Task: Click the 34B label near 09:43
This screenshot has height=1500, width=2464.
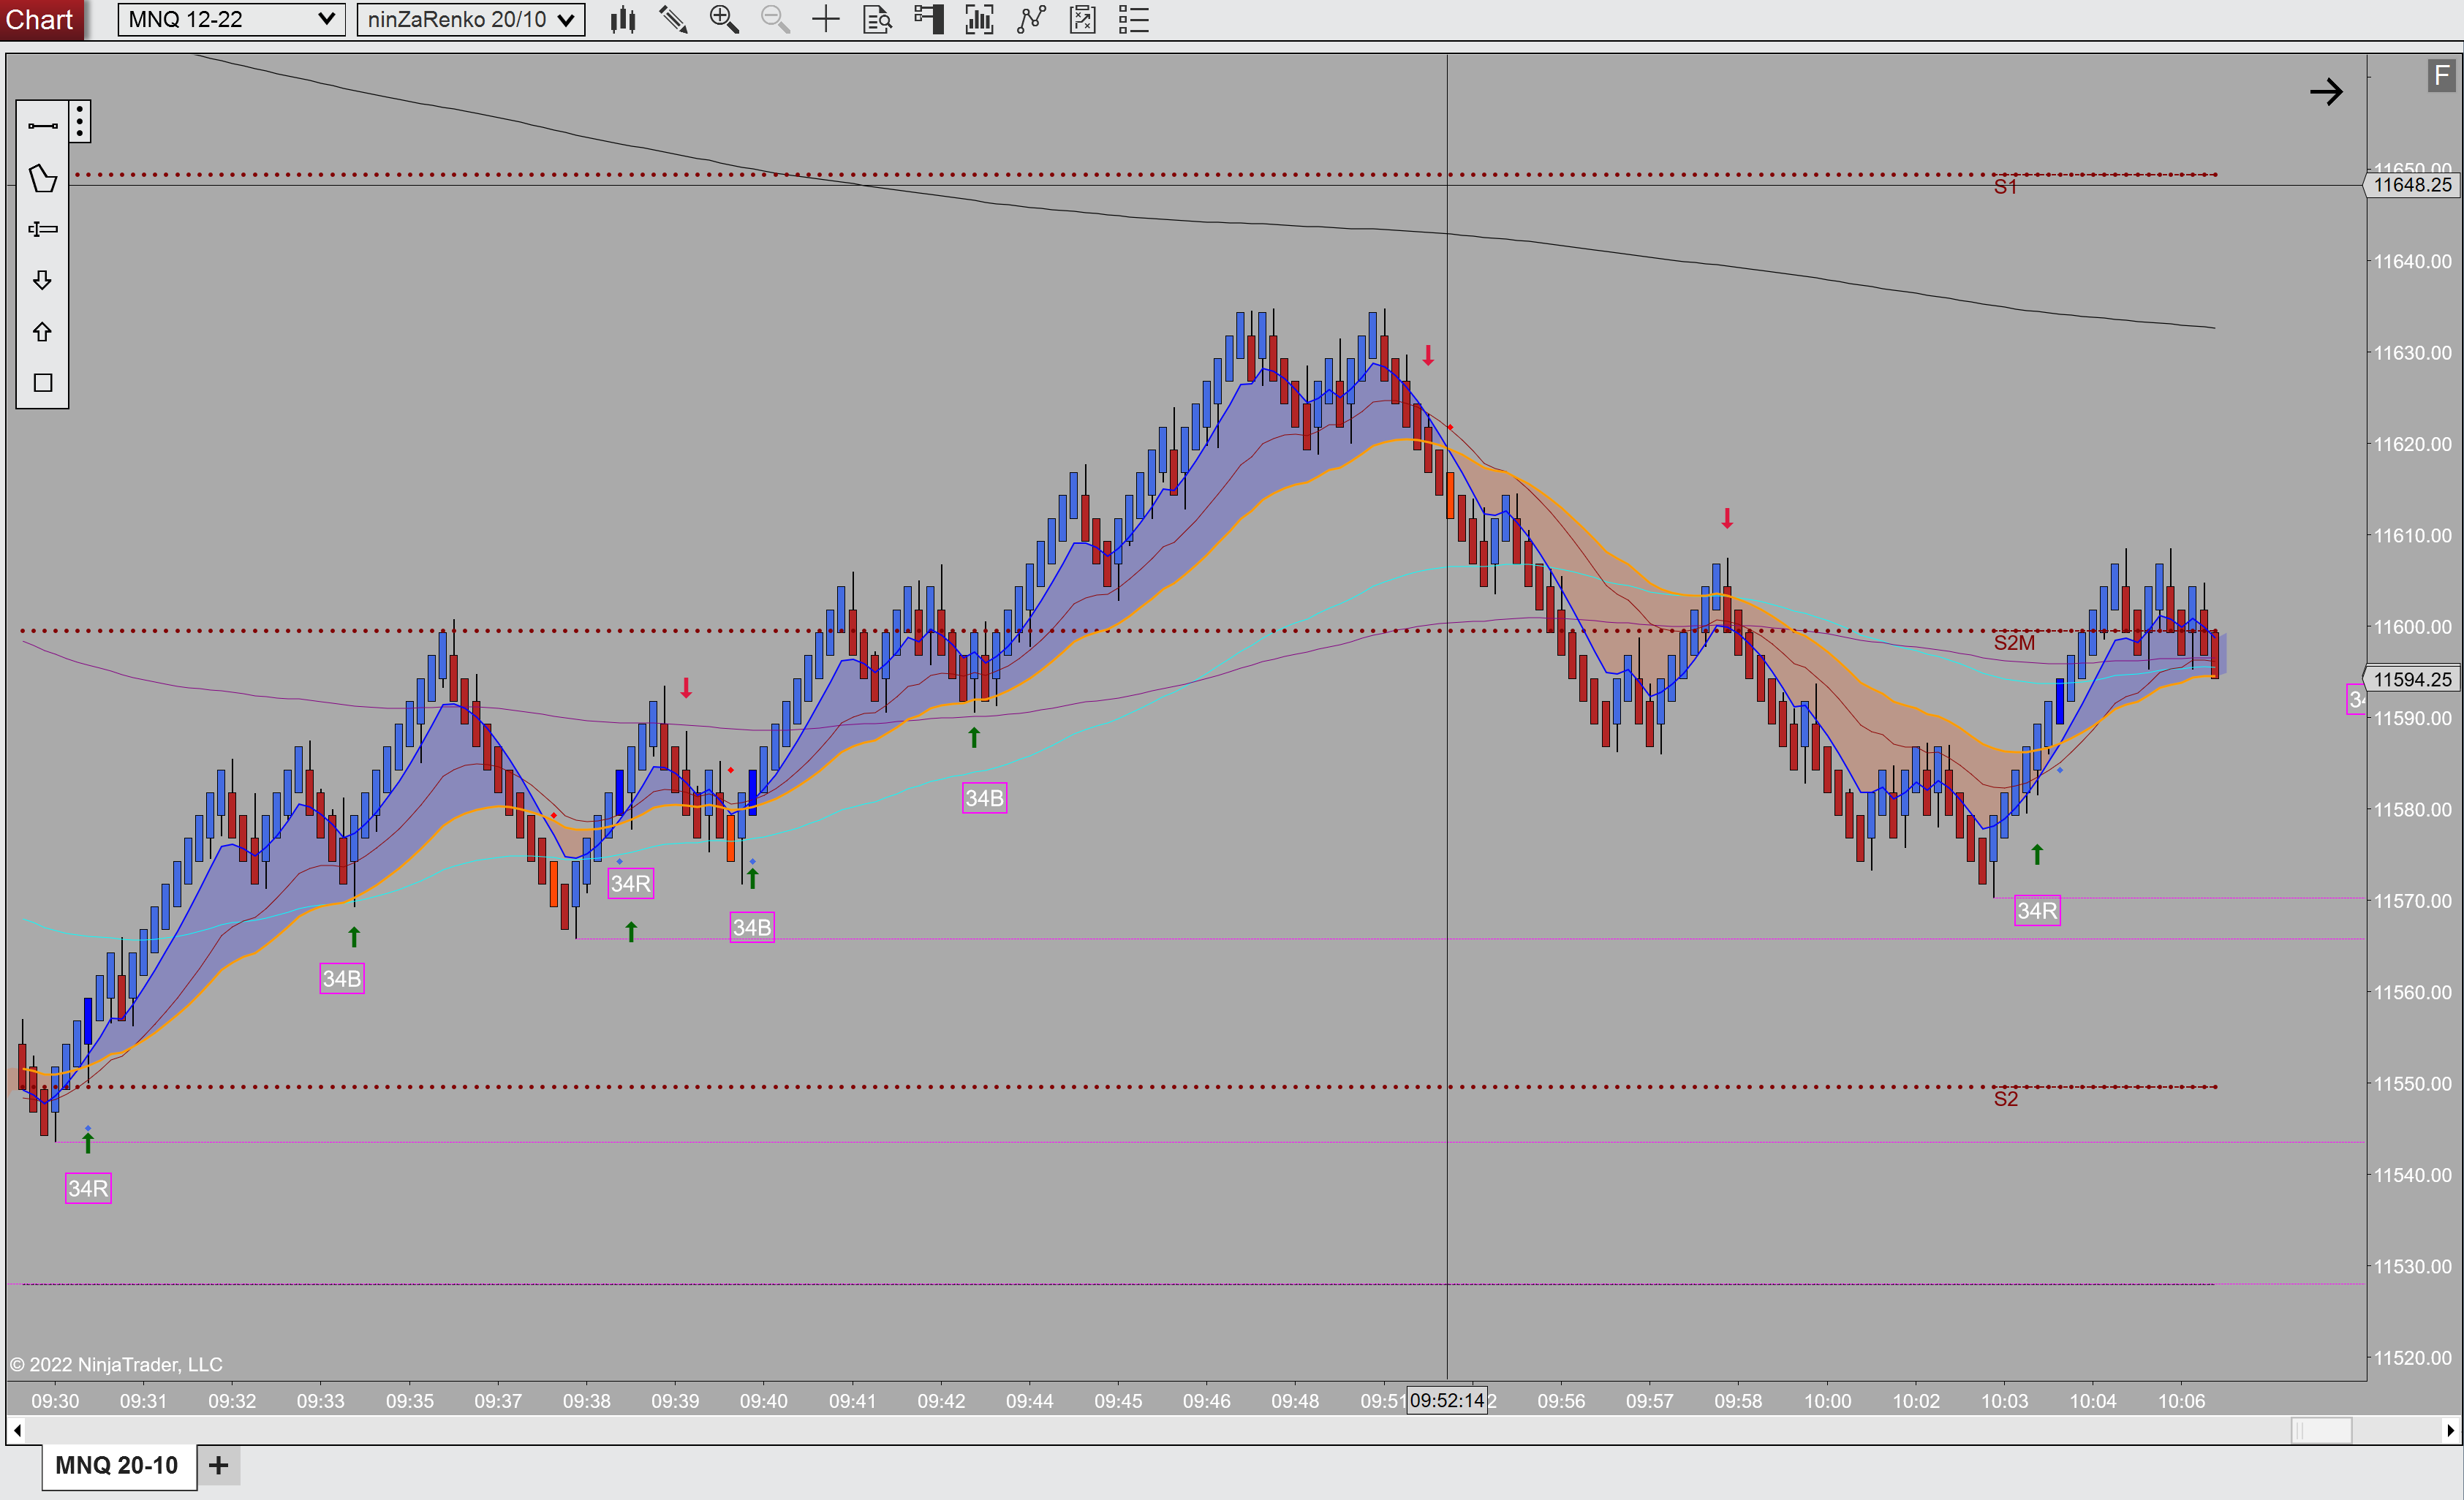Action: click(984, 798)
